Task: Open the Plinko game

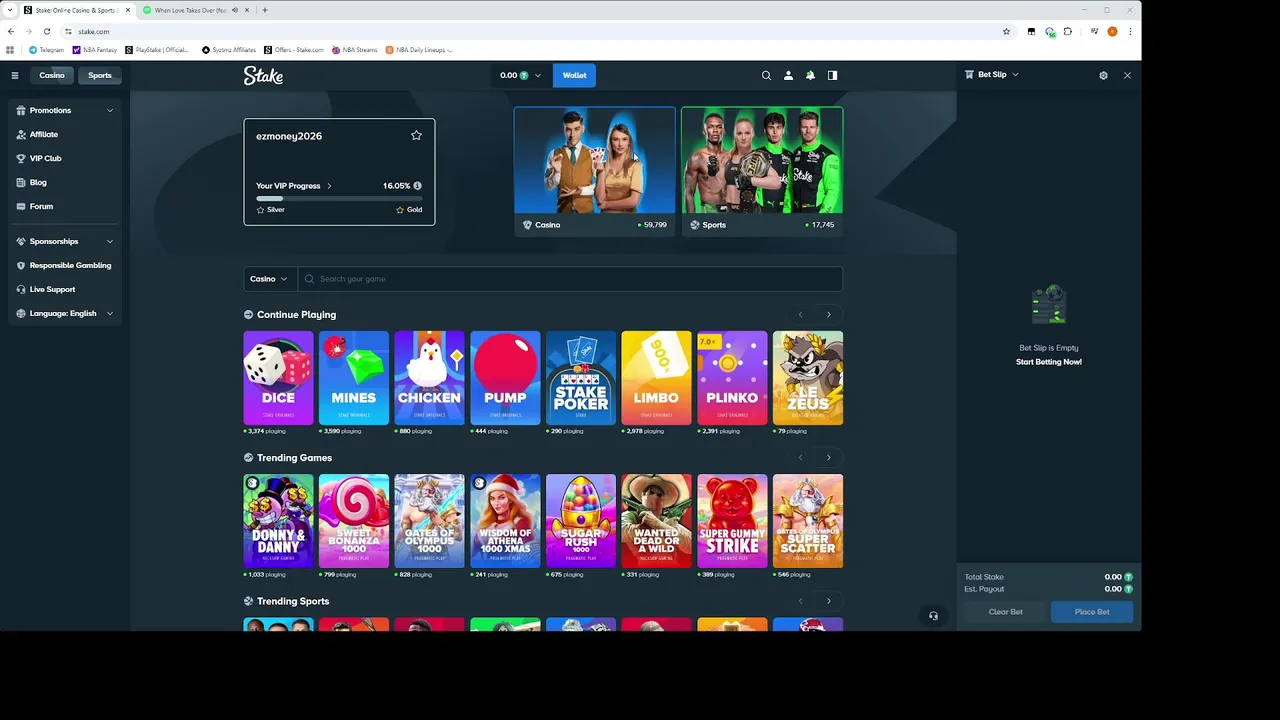Action: tap(732, 378)
